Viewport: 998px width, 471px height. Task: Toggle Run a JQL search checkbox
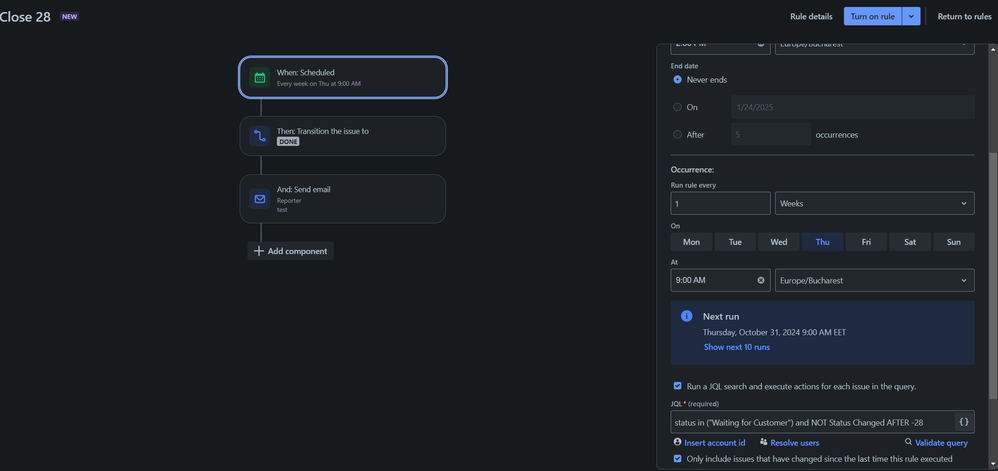677,386
